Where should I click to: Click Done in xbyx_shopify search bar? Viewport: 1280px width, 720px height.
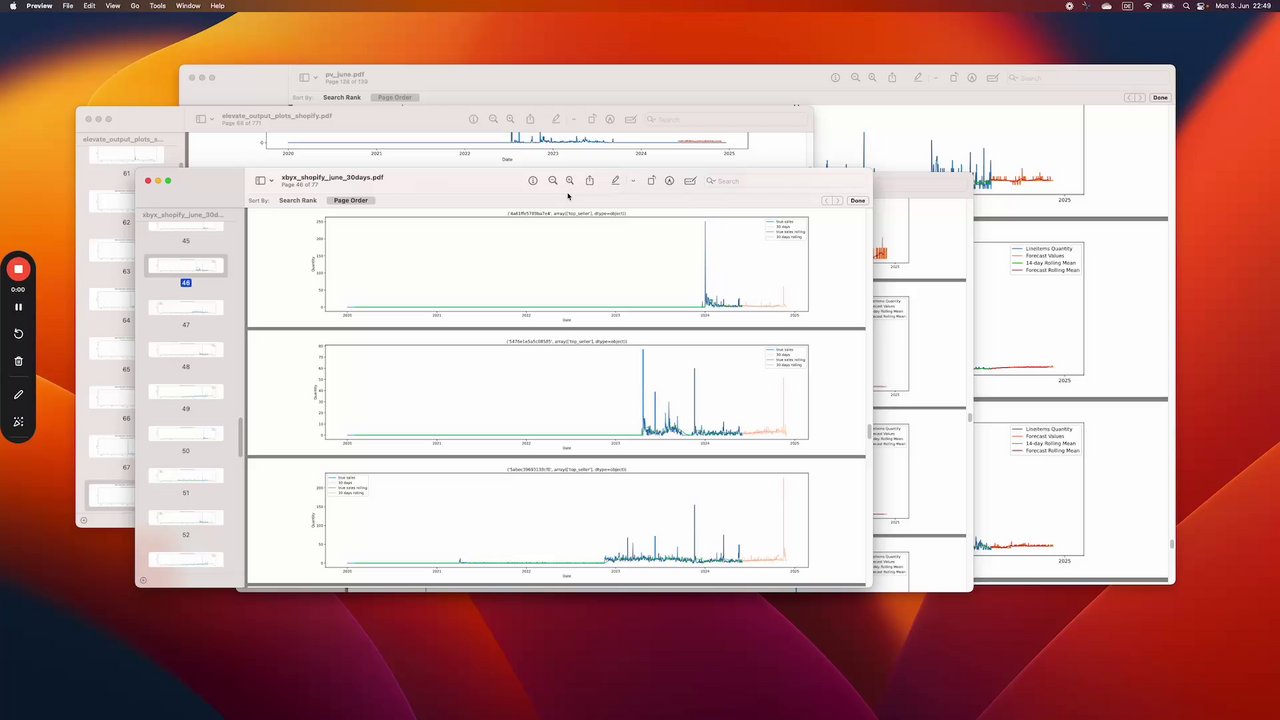coord(857,201)
